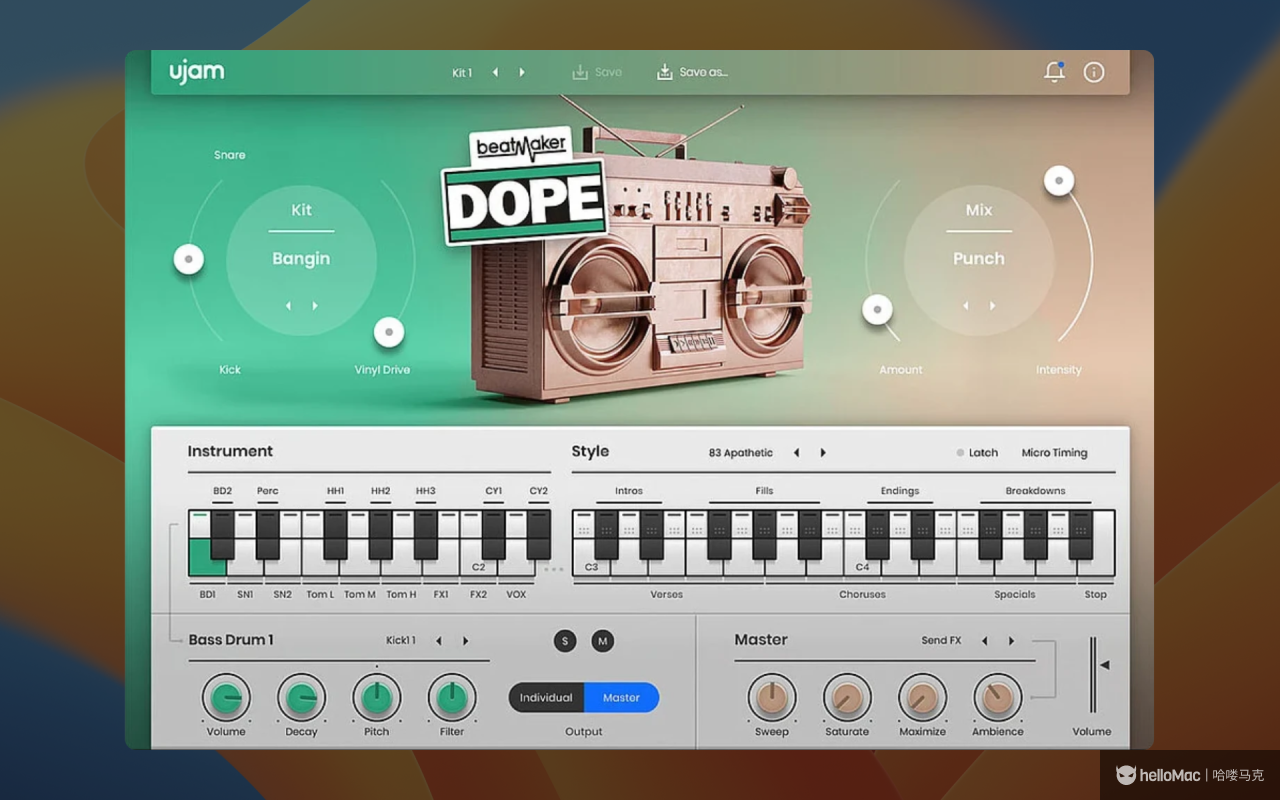This screenshot has width=1280, height=800.
Task: Go to next Style after 83 Apathetic
Action: 823,453
